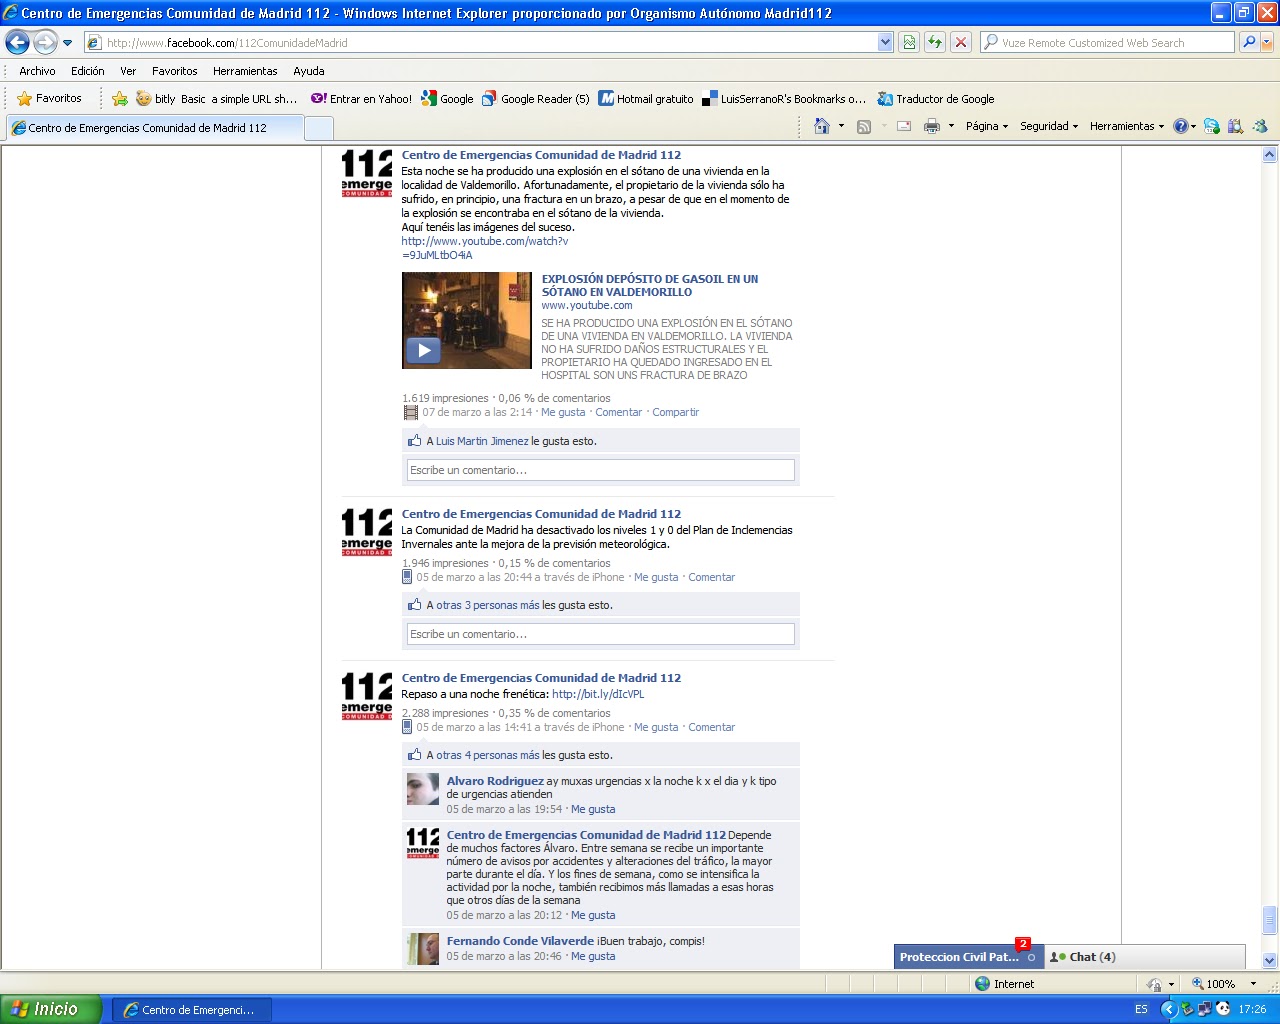This screenshot has height=1024, width=1280.
Task: Open the Edición menu
Action: (88, 71)
